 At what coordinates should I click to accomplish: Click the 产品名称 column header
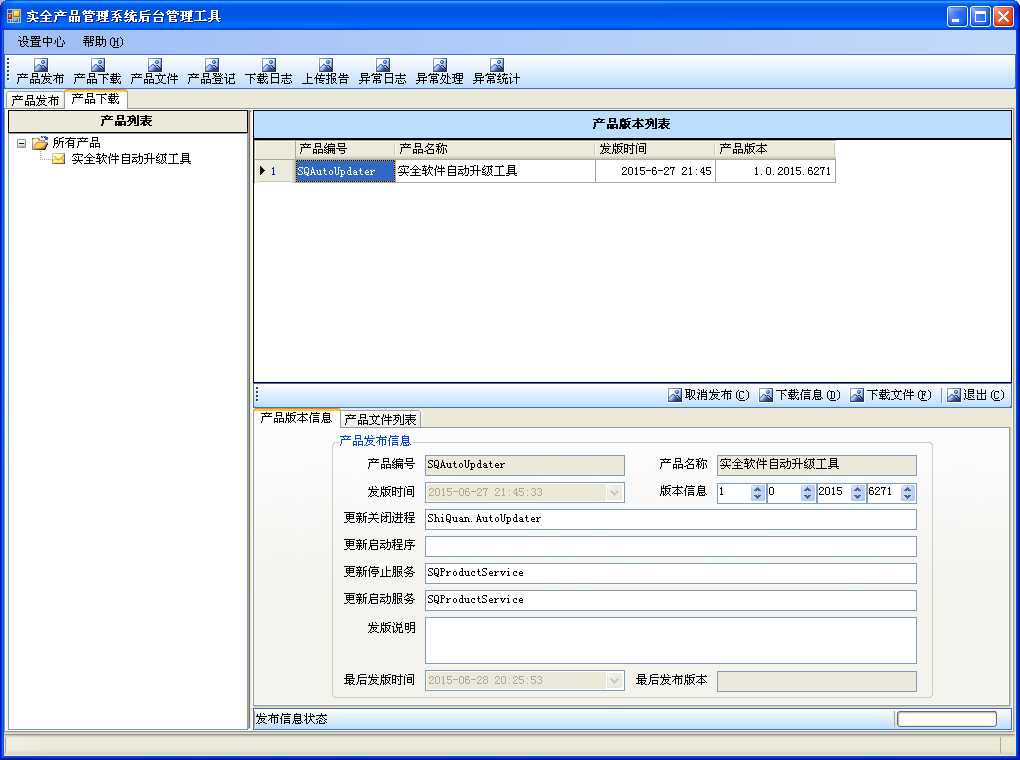[x=495, y=149]
